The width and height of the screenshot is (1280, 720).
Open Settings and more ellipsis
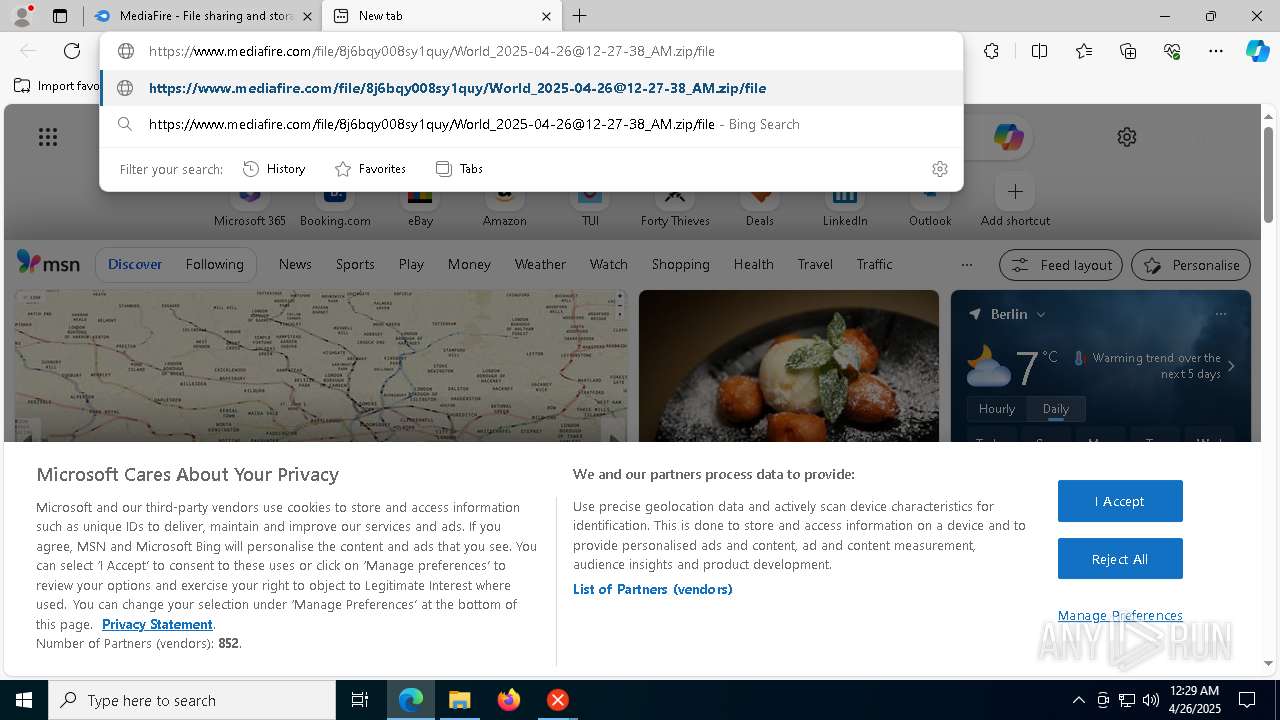1216,51
